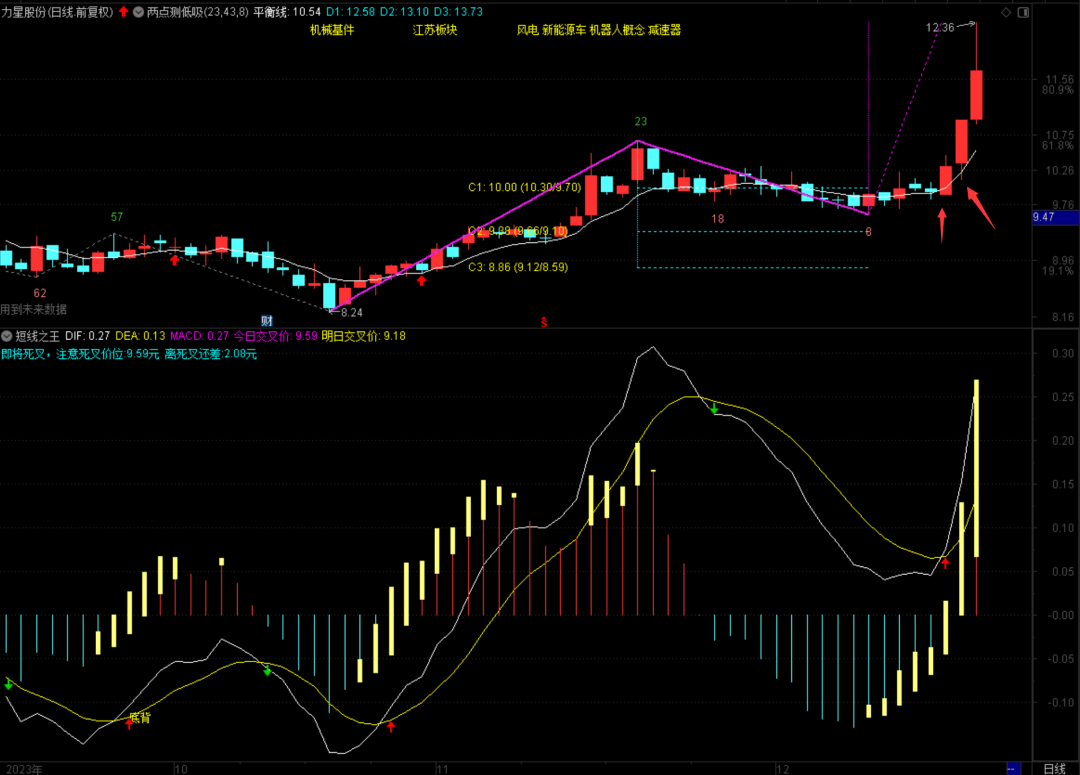Open the 江苏板块 sector link
This screenshot has width=1080, height=775.
[x=435, y=30]
